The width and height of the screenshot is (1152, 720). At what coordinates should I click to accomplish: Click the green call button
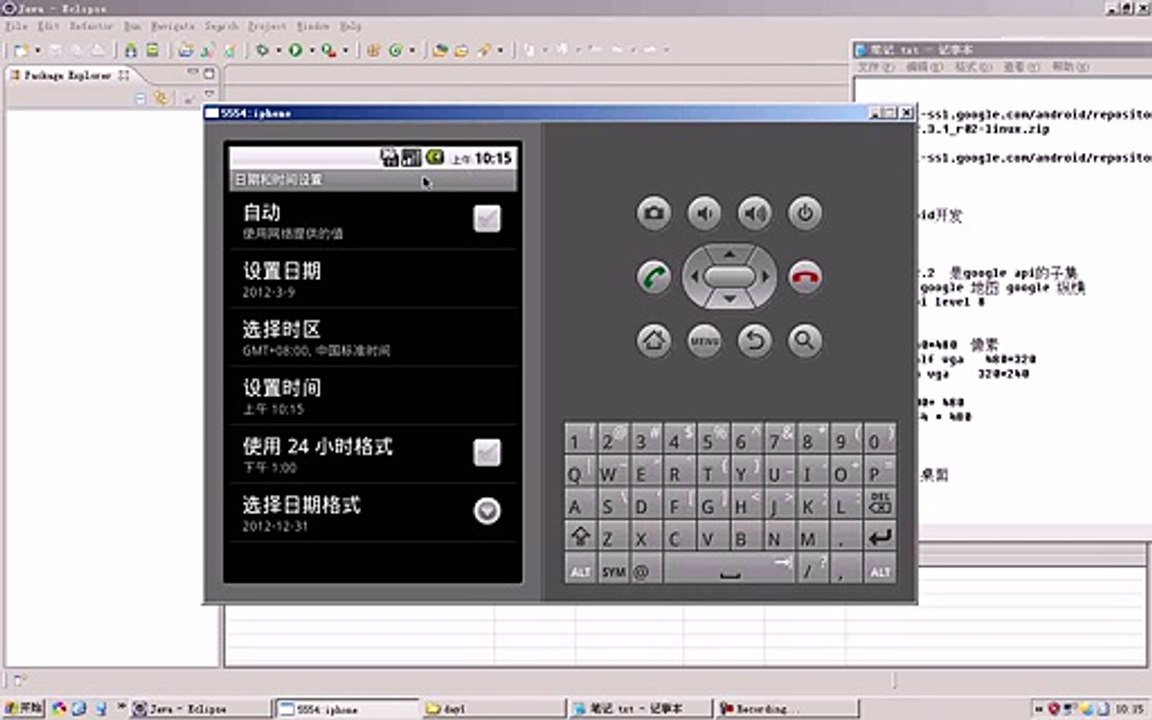tap(653, 277)
